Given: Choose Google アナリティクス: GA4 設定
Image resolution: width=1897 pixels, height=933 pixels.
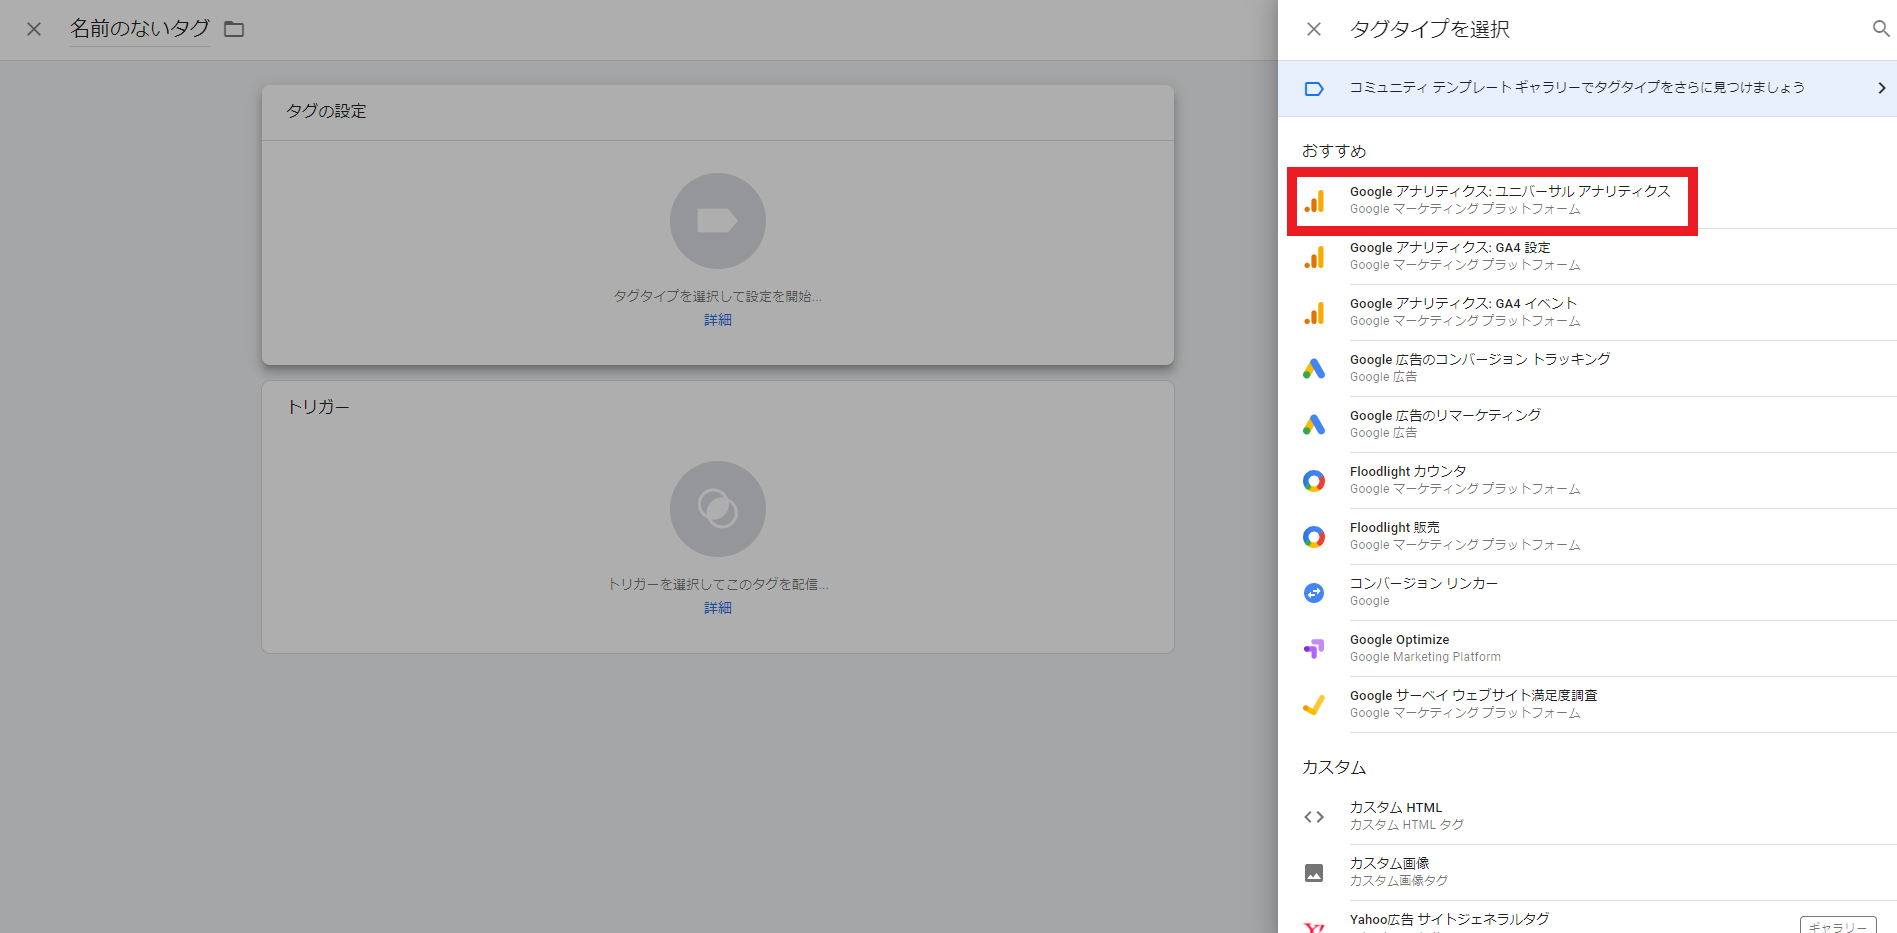Looking at the screenshot, I should (x=1587, y=256).
